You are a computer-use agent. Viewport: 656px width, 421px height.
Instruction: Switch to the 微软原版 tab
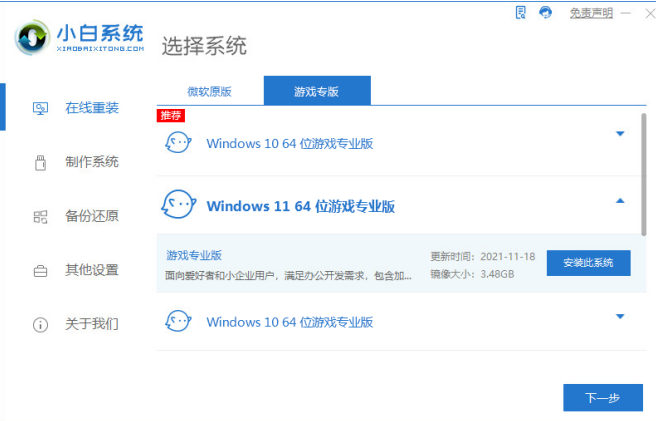[x=209, y=91]
